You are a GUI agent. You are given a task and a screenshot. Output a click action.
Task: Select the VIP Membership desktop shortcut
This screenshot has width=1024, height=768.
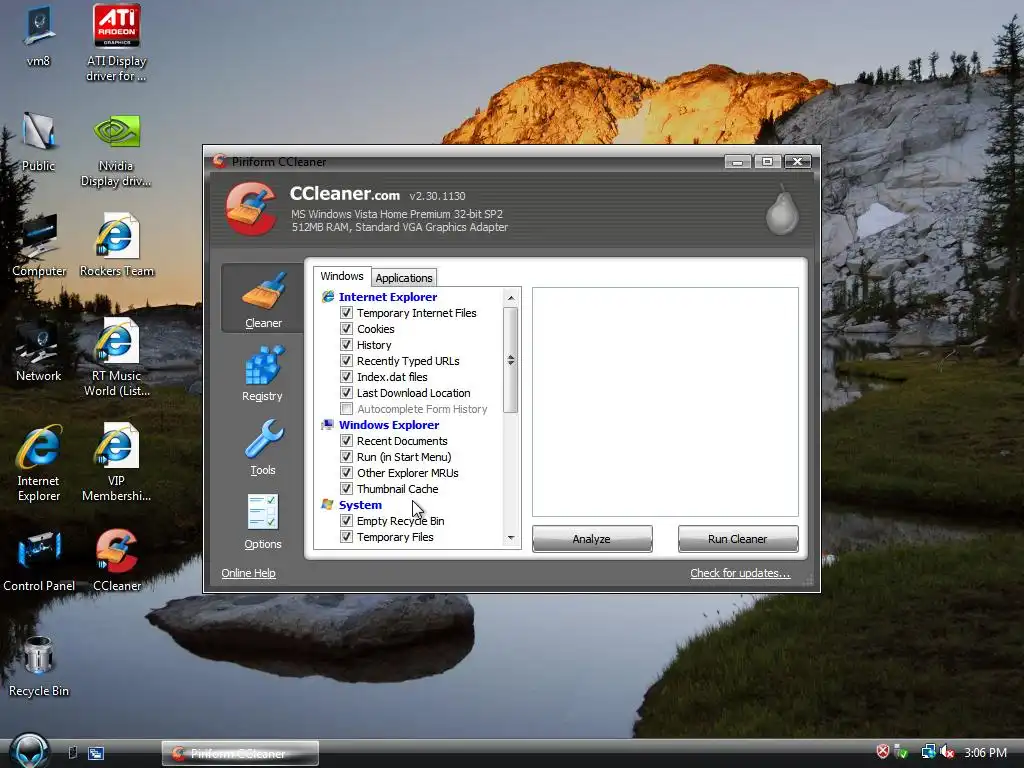coord(116,463)
